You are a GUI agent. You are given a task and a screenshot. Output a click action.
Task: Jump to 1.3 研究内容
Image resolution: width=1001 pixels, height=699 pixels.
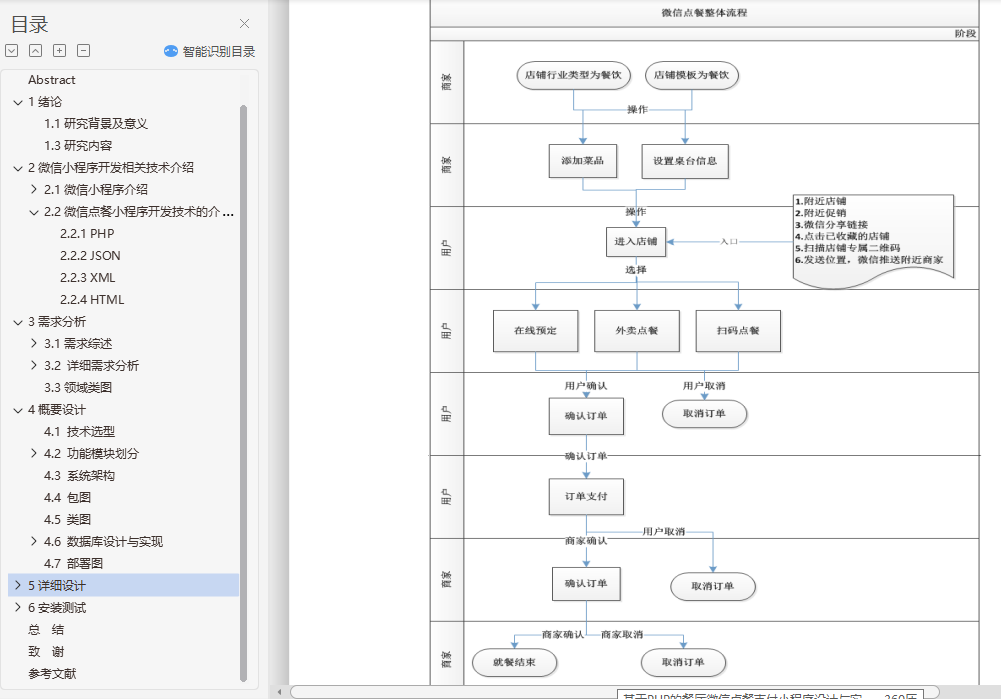[x=78, y=146]
